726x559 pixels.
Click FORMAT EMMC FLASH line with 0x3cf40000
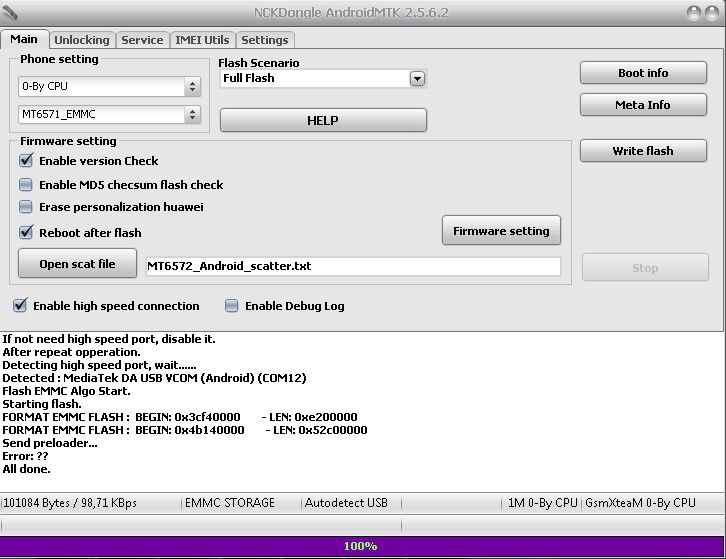(x=180, y=417)
